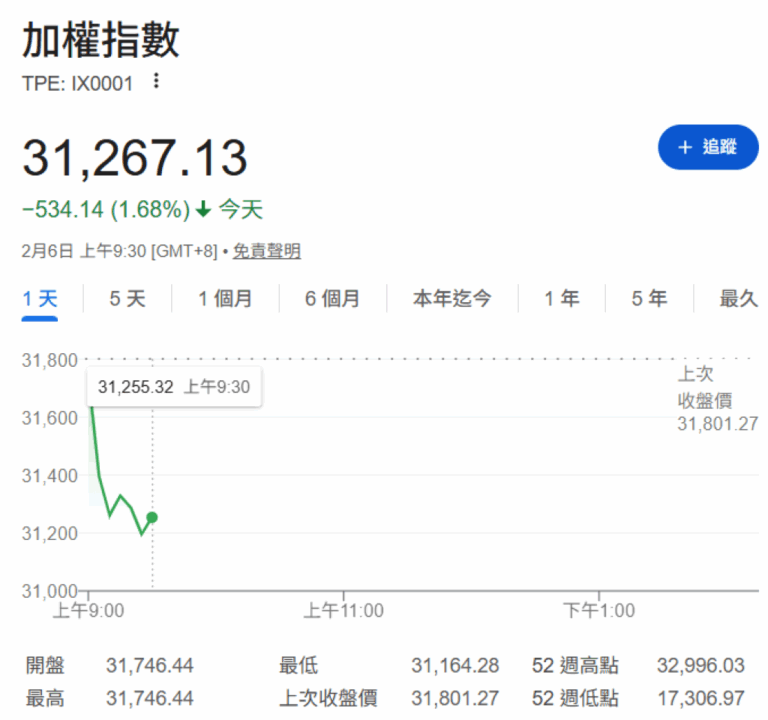Open the three-dot menu beside TPE: IX0001
The height and width of the screenshot is (720, 768).
tap(155, 82)
